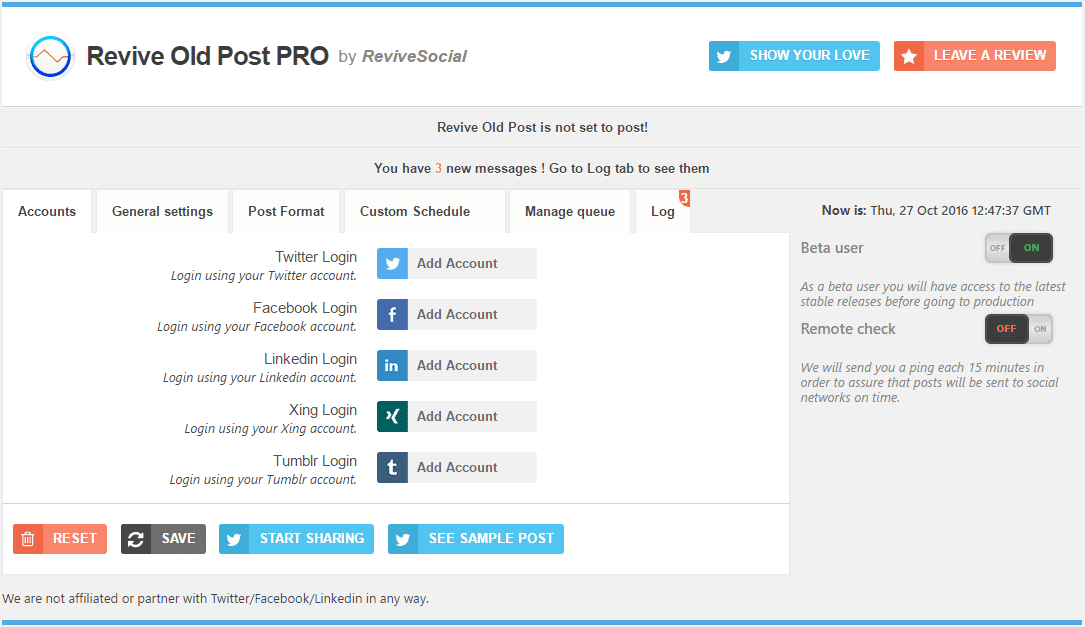This screenshot has height=627, width=1085.
Task: Click the new messages notice text
Action: tap(542, 168)
